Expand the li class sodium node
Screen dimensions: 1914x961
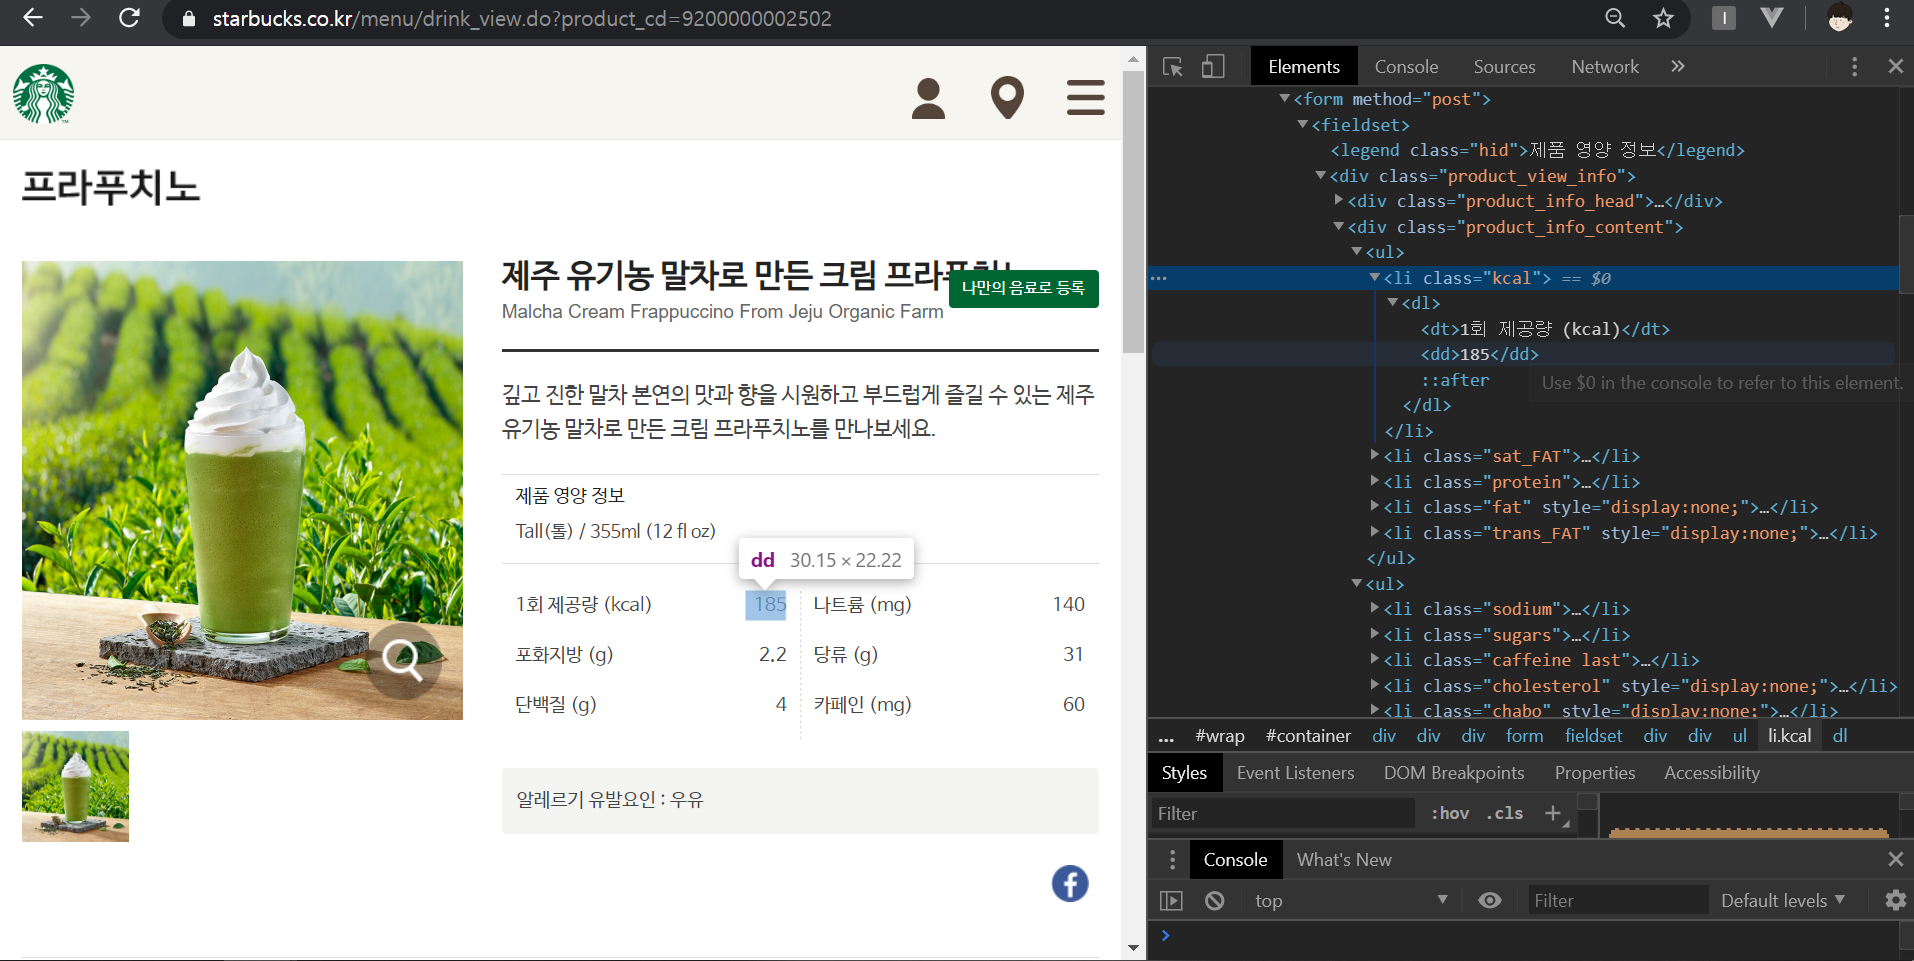(x=1375, y=608)
